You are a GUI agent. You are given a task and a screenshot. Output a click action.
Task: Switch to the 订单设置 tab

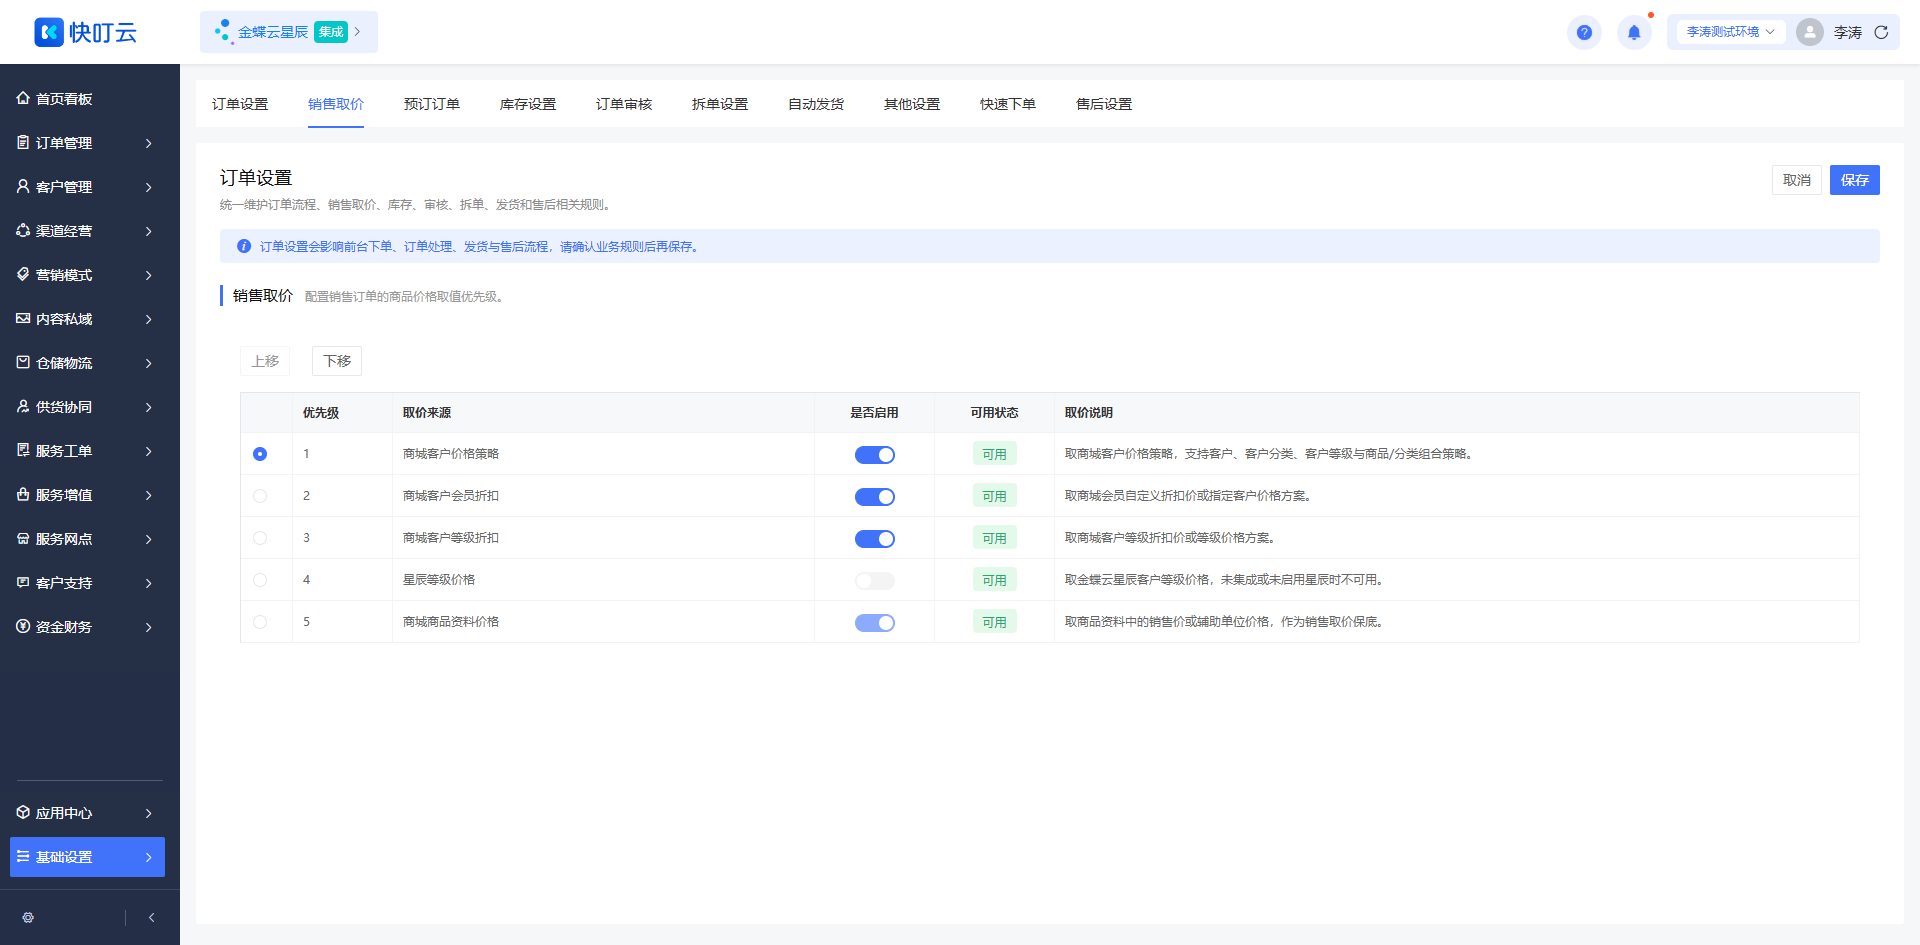[x=240, y=104]
